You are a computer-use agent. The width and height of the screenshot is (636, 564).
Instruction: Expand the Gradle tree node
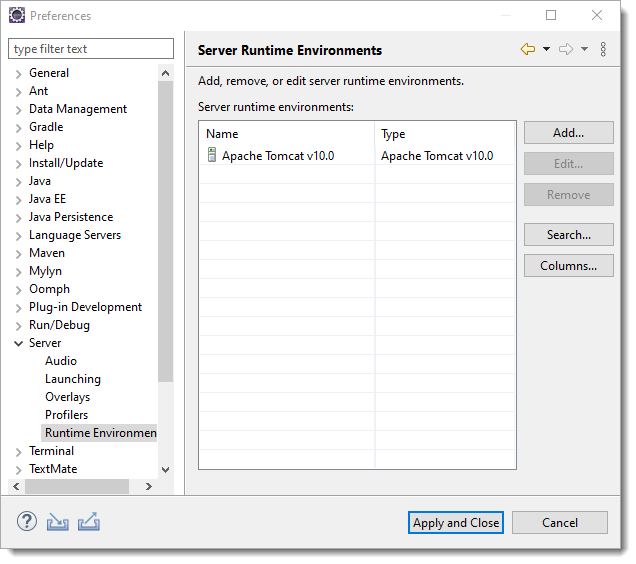pos(18,128)
